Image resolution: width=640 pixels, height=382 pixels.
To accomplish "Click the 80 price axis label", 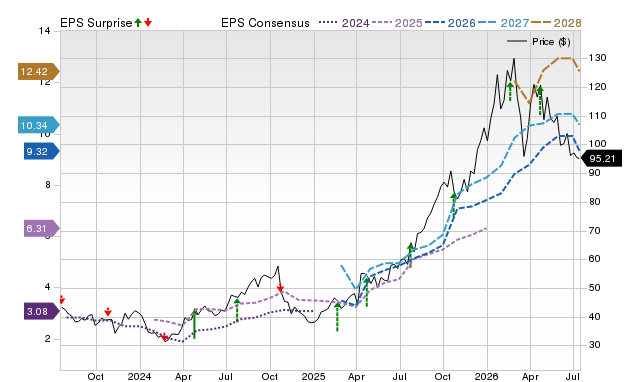I will pos(594,202).
